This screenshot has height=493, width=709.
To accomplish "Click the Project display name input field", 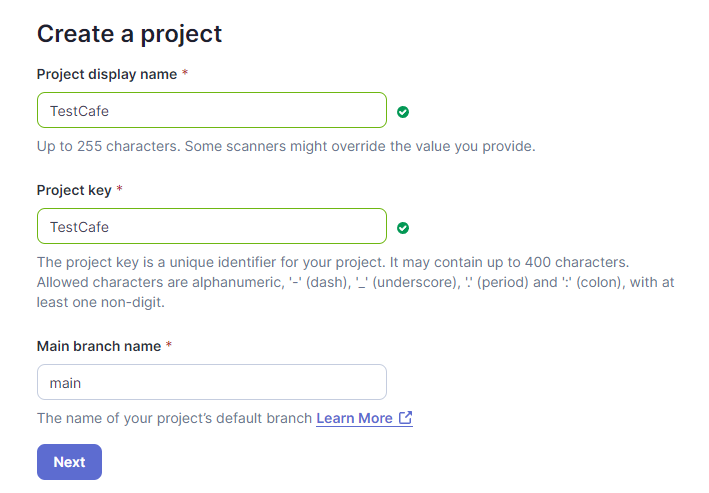I will (211, 110).
